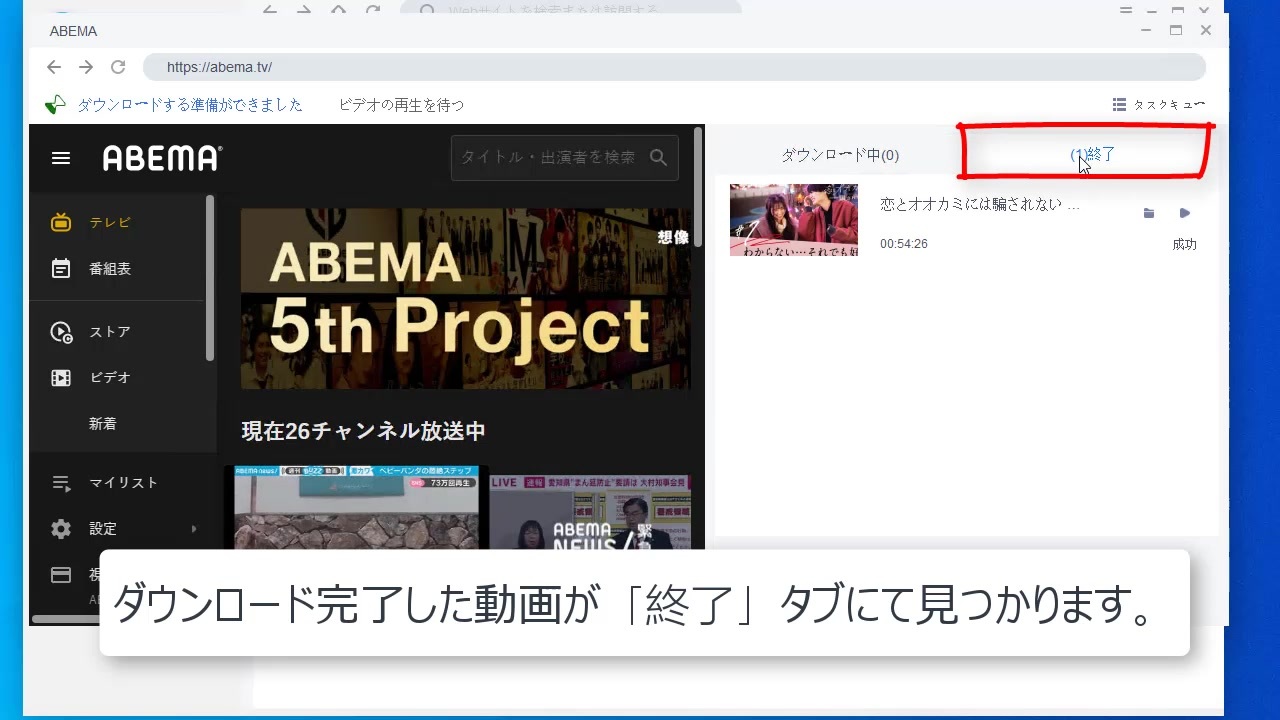
Task: Click the 成功 status label
Action: [1185, 244]
